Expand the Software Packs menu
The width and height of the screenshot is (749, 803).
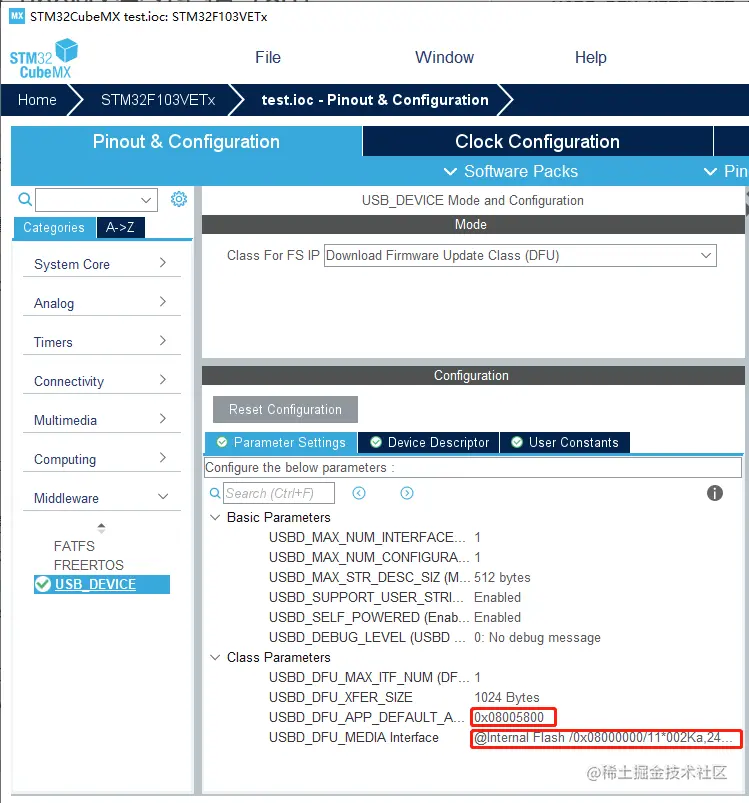tap(511, 171)
